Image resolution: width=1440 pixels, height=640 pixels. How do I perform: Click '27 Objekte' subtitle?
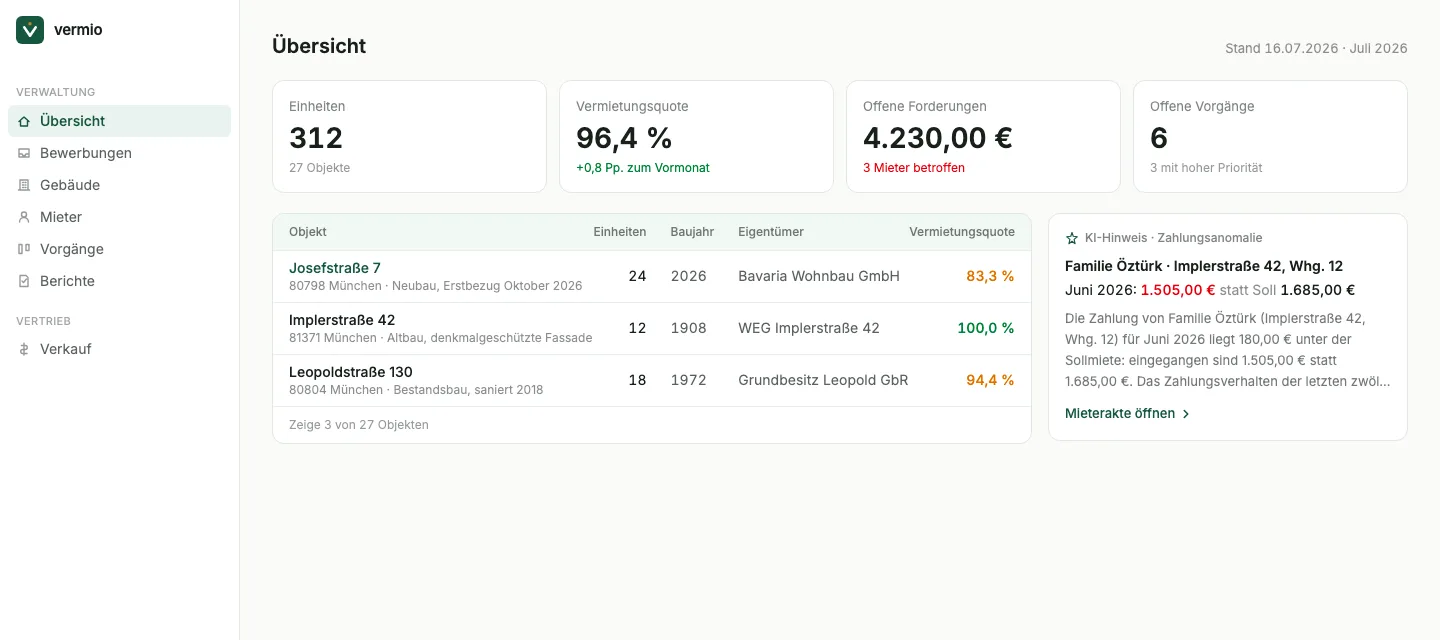[x=320, y=168]
